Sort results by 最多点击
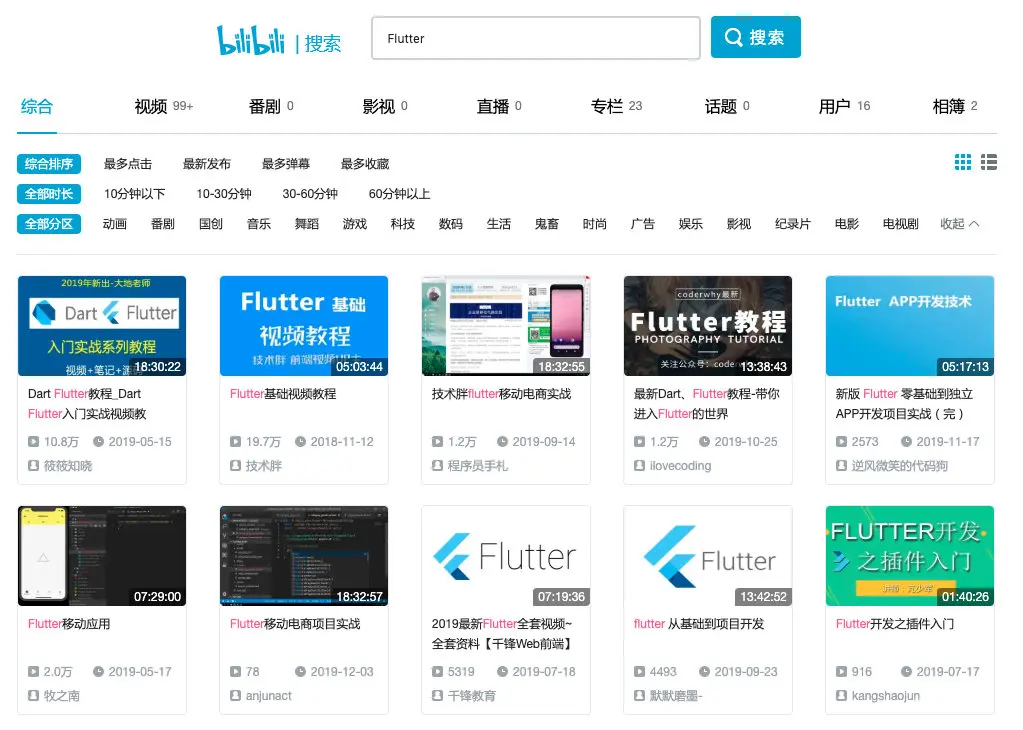This screenshot has width=1023, height=730. tap(128, 164)
